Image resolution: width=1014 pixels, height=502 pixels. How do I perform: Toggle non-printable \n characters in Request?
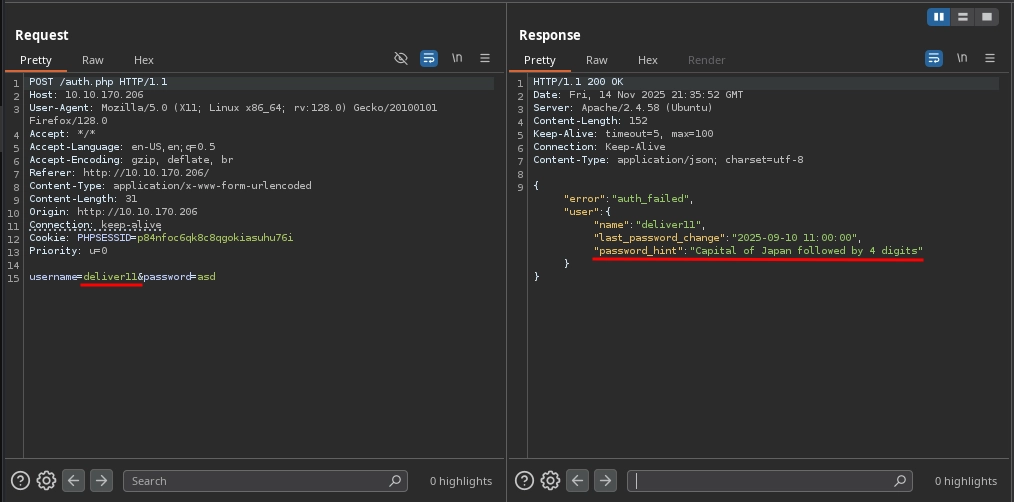457,58
